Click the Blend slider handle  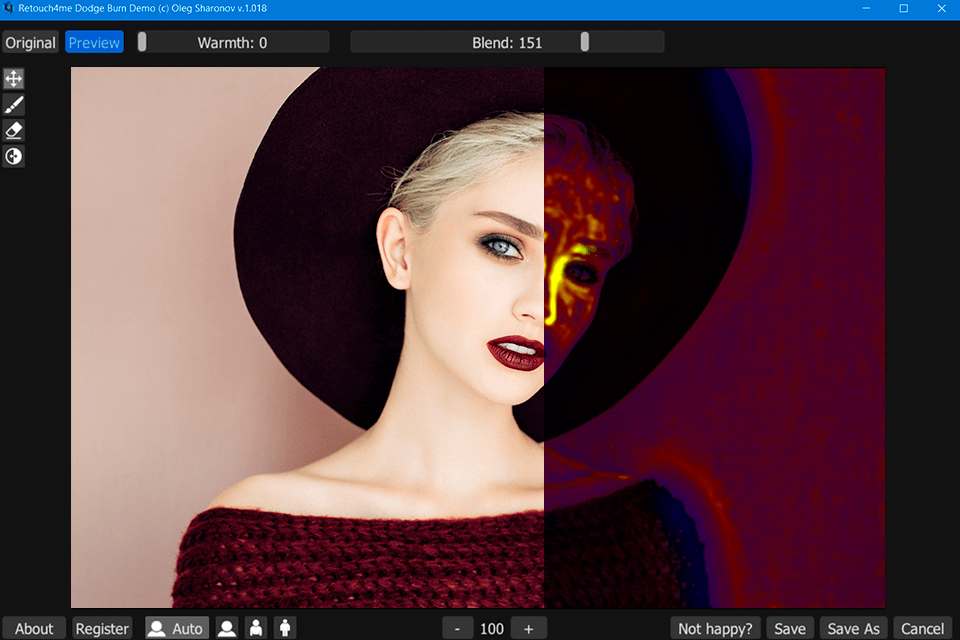pos(585,42)
